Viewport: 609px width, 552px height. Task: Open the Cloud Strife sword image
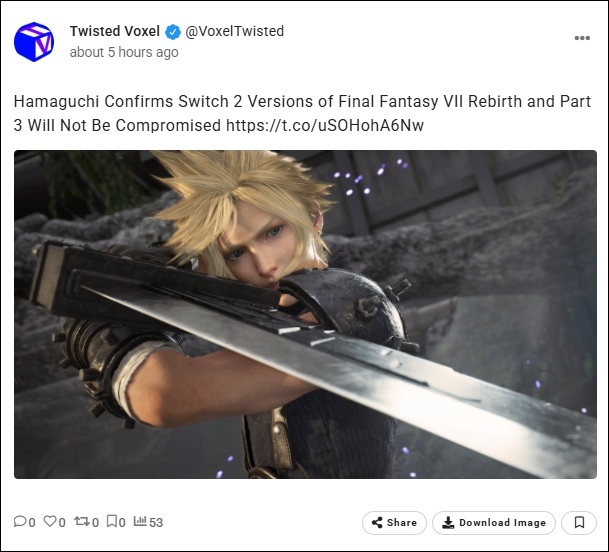pos(305,314)
